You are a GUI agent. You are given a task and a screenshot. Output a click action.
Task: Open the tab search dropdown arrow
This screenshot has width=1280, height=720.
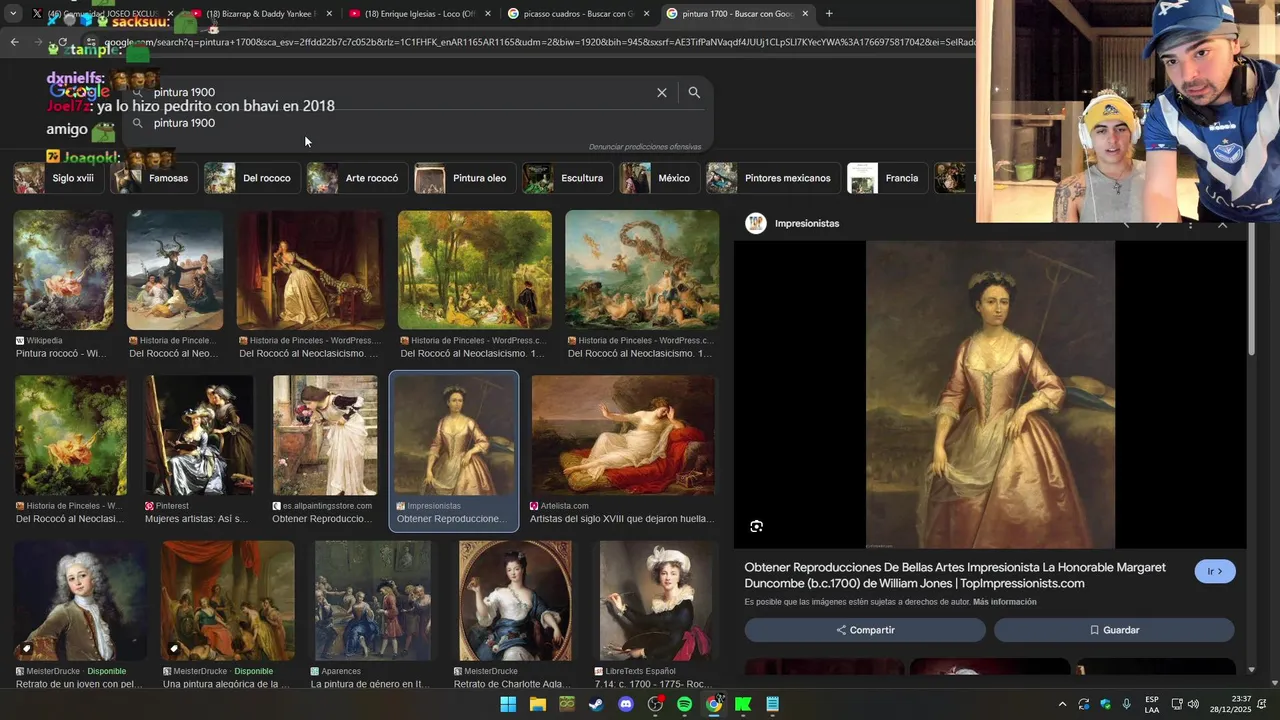click(12, 14)
